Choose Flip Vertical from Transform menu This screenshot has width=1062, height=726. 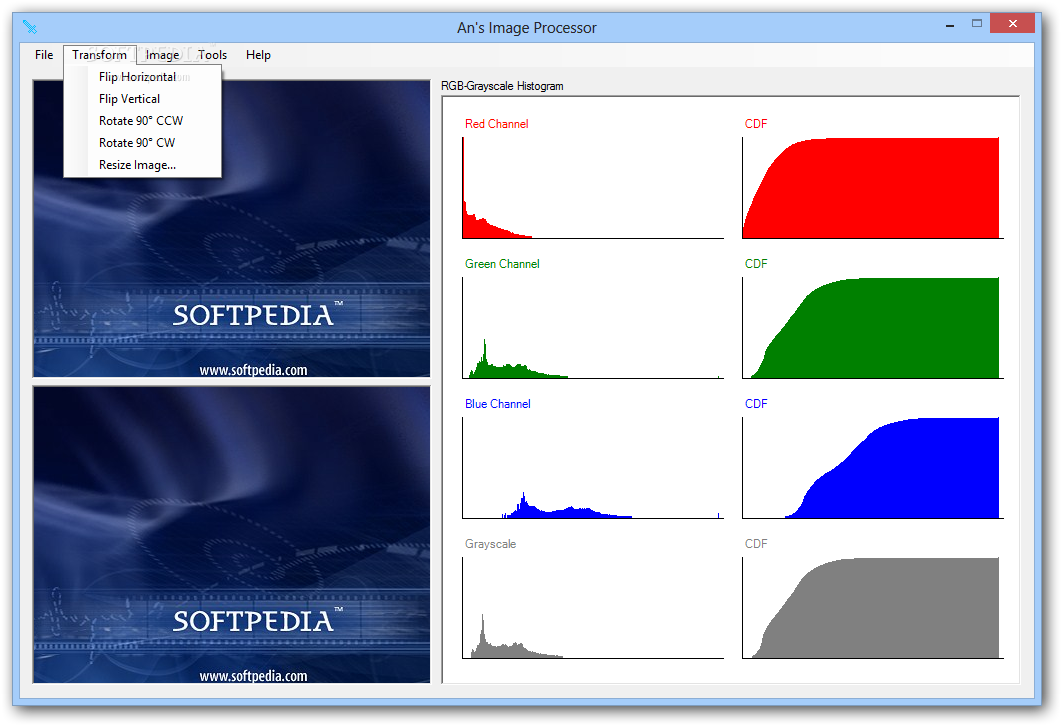(143, 99)
